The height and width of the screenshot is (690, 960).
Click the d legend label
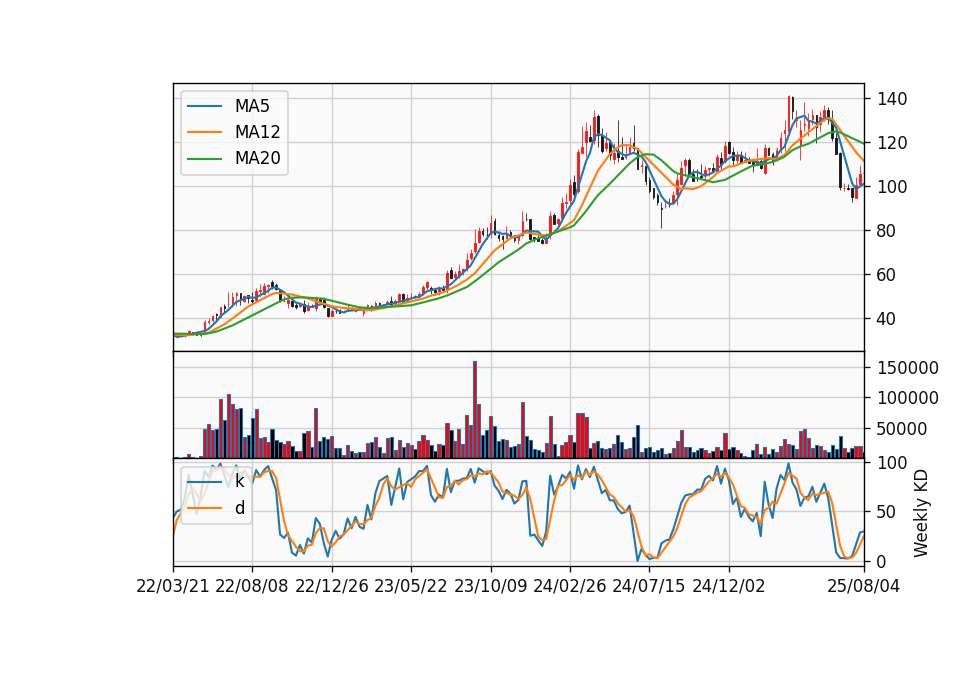[x=239, y=508]
